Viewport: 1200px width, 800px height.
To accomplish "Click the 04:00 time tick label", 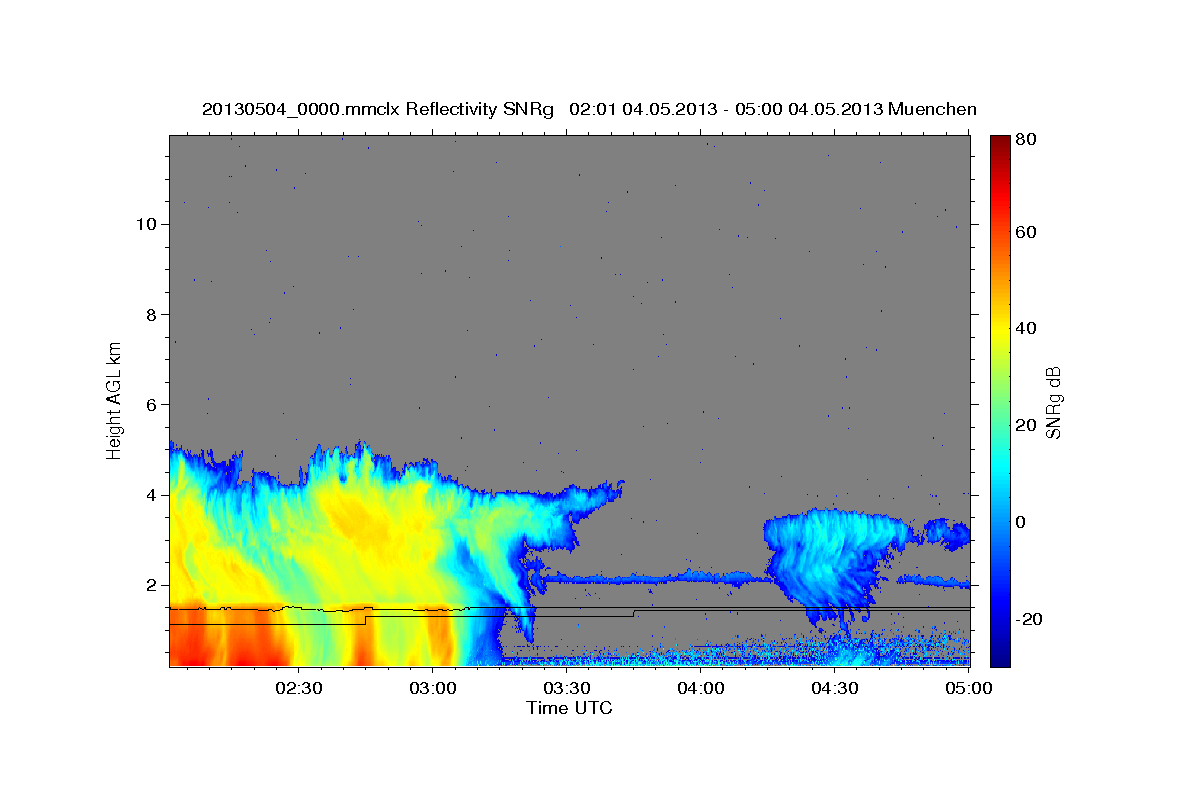I will [x=700, y=688].
